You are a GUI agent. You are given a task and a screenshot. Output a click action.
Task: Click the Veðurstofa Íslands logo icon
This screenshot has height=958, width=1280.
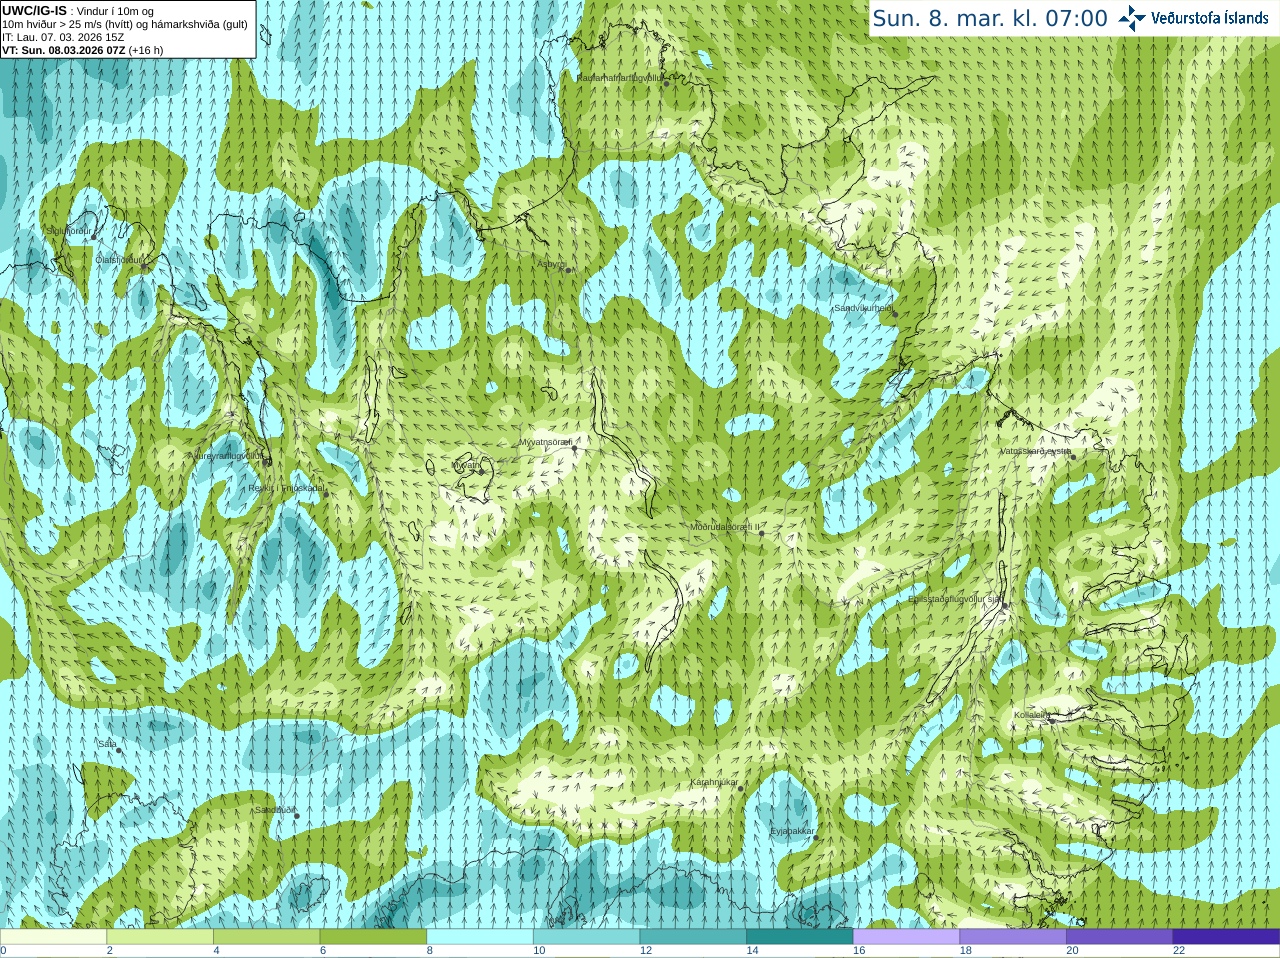(x=1132, y=18)
